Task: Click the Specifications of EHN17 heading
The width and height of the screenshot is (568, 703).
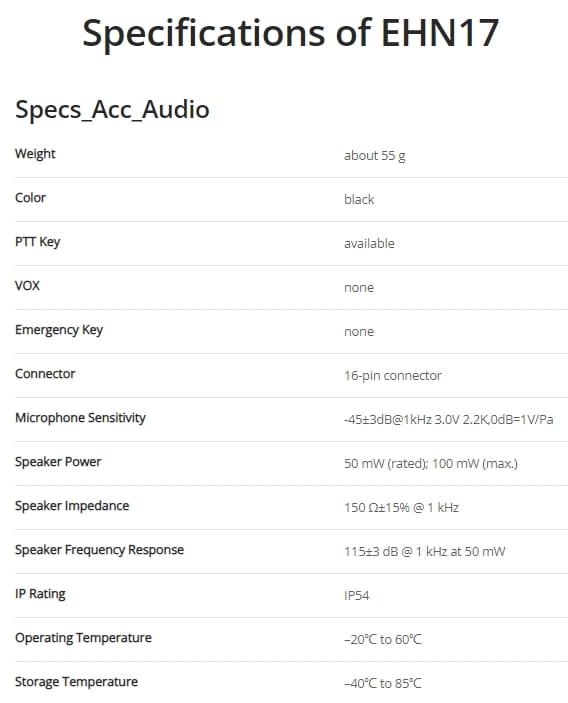Action: click(x=291, y=33)
